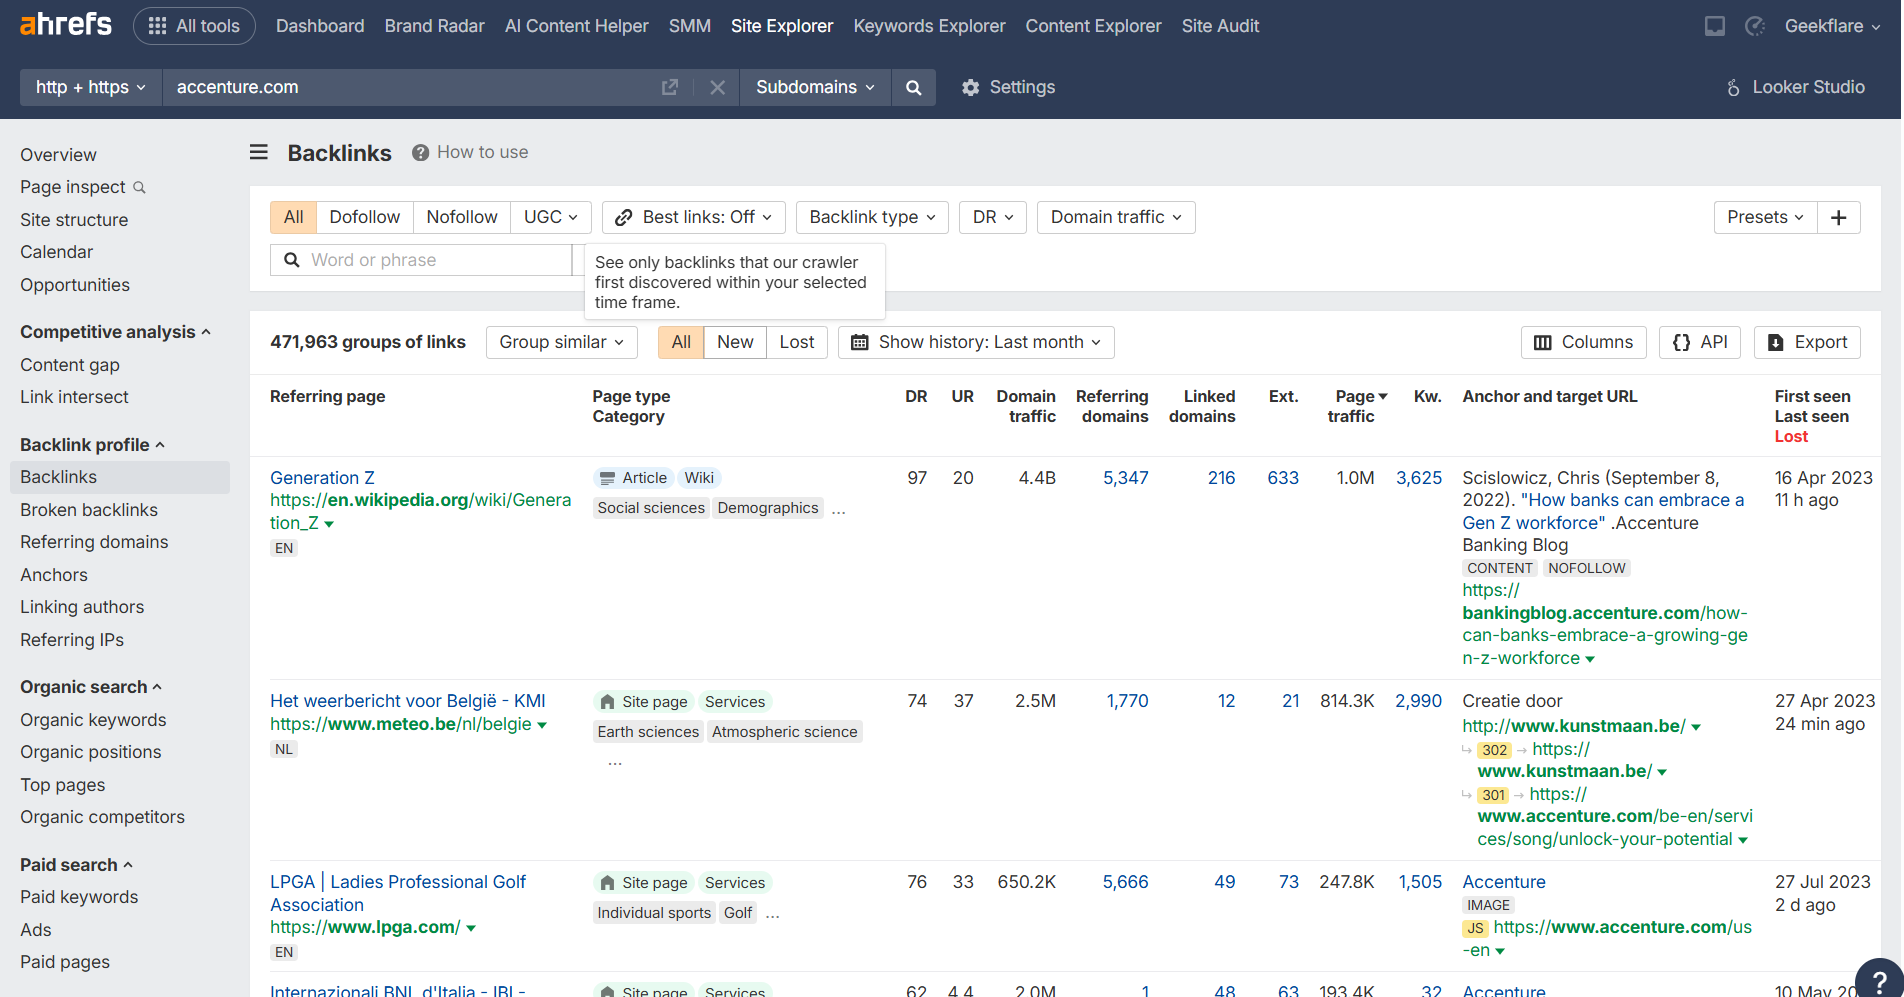The image size is (1904, 997).
Task: Collapse the Backlink profile section
Action: coord(92,445)
